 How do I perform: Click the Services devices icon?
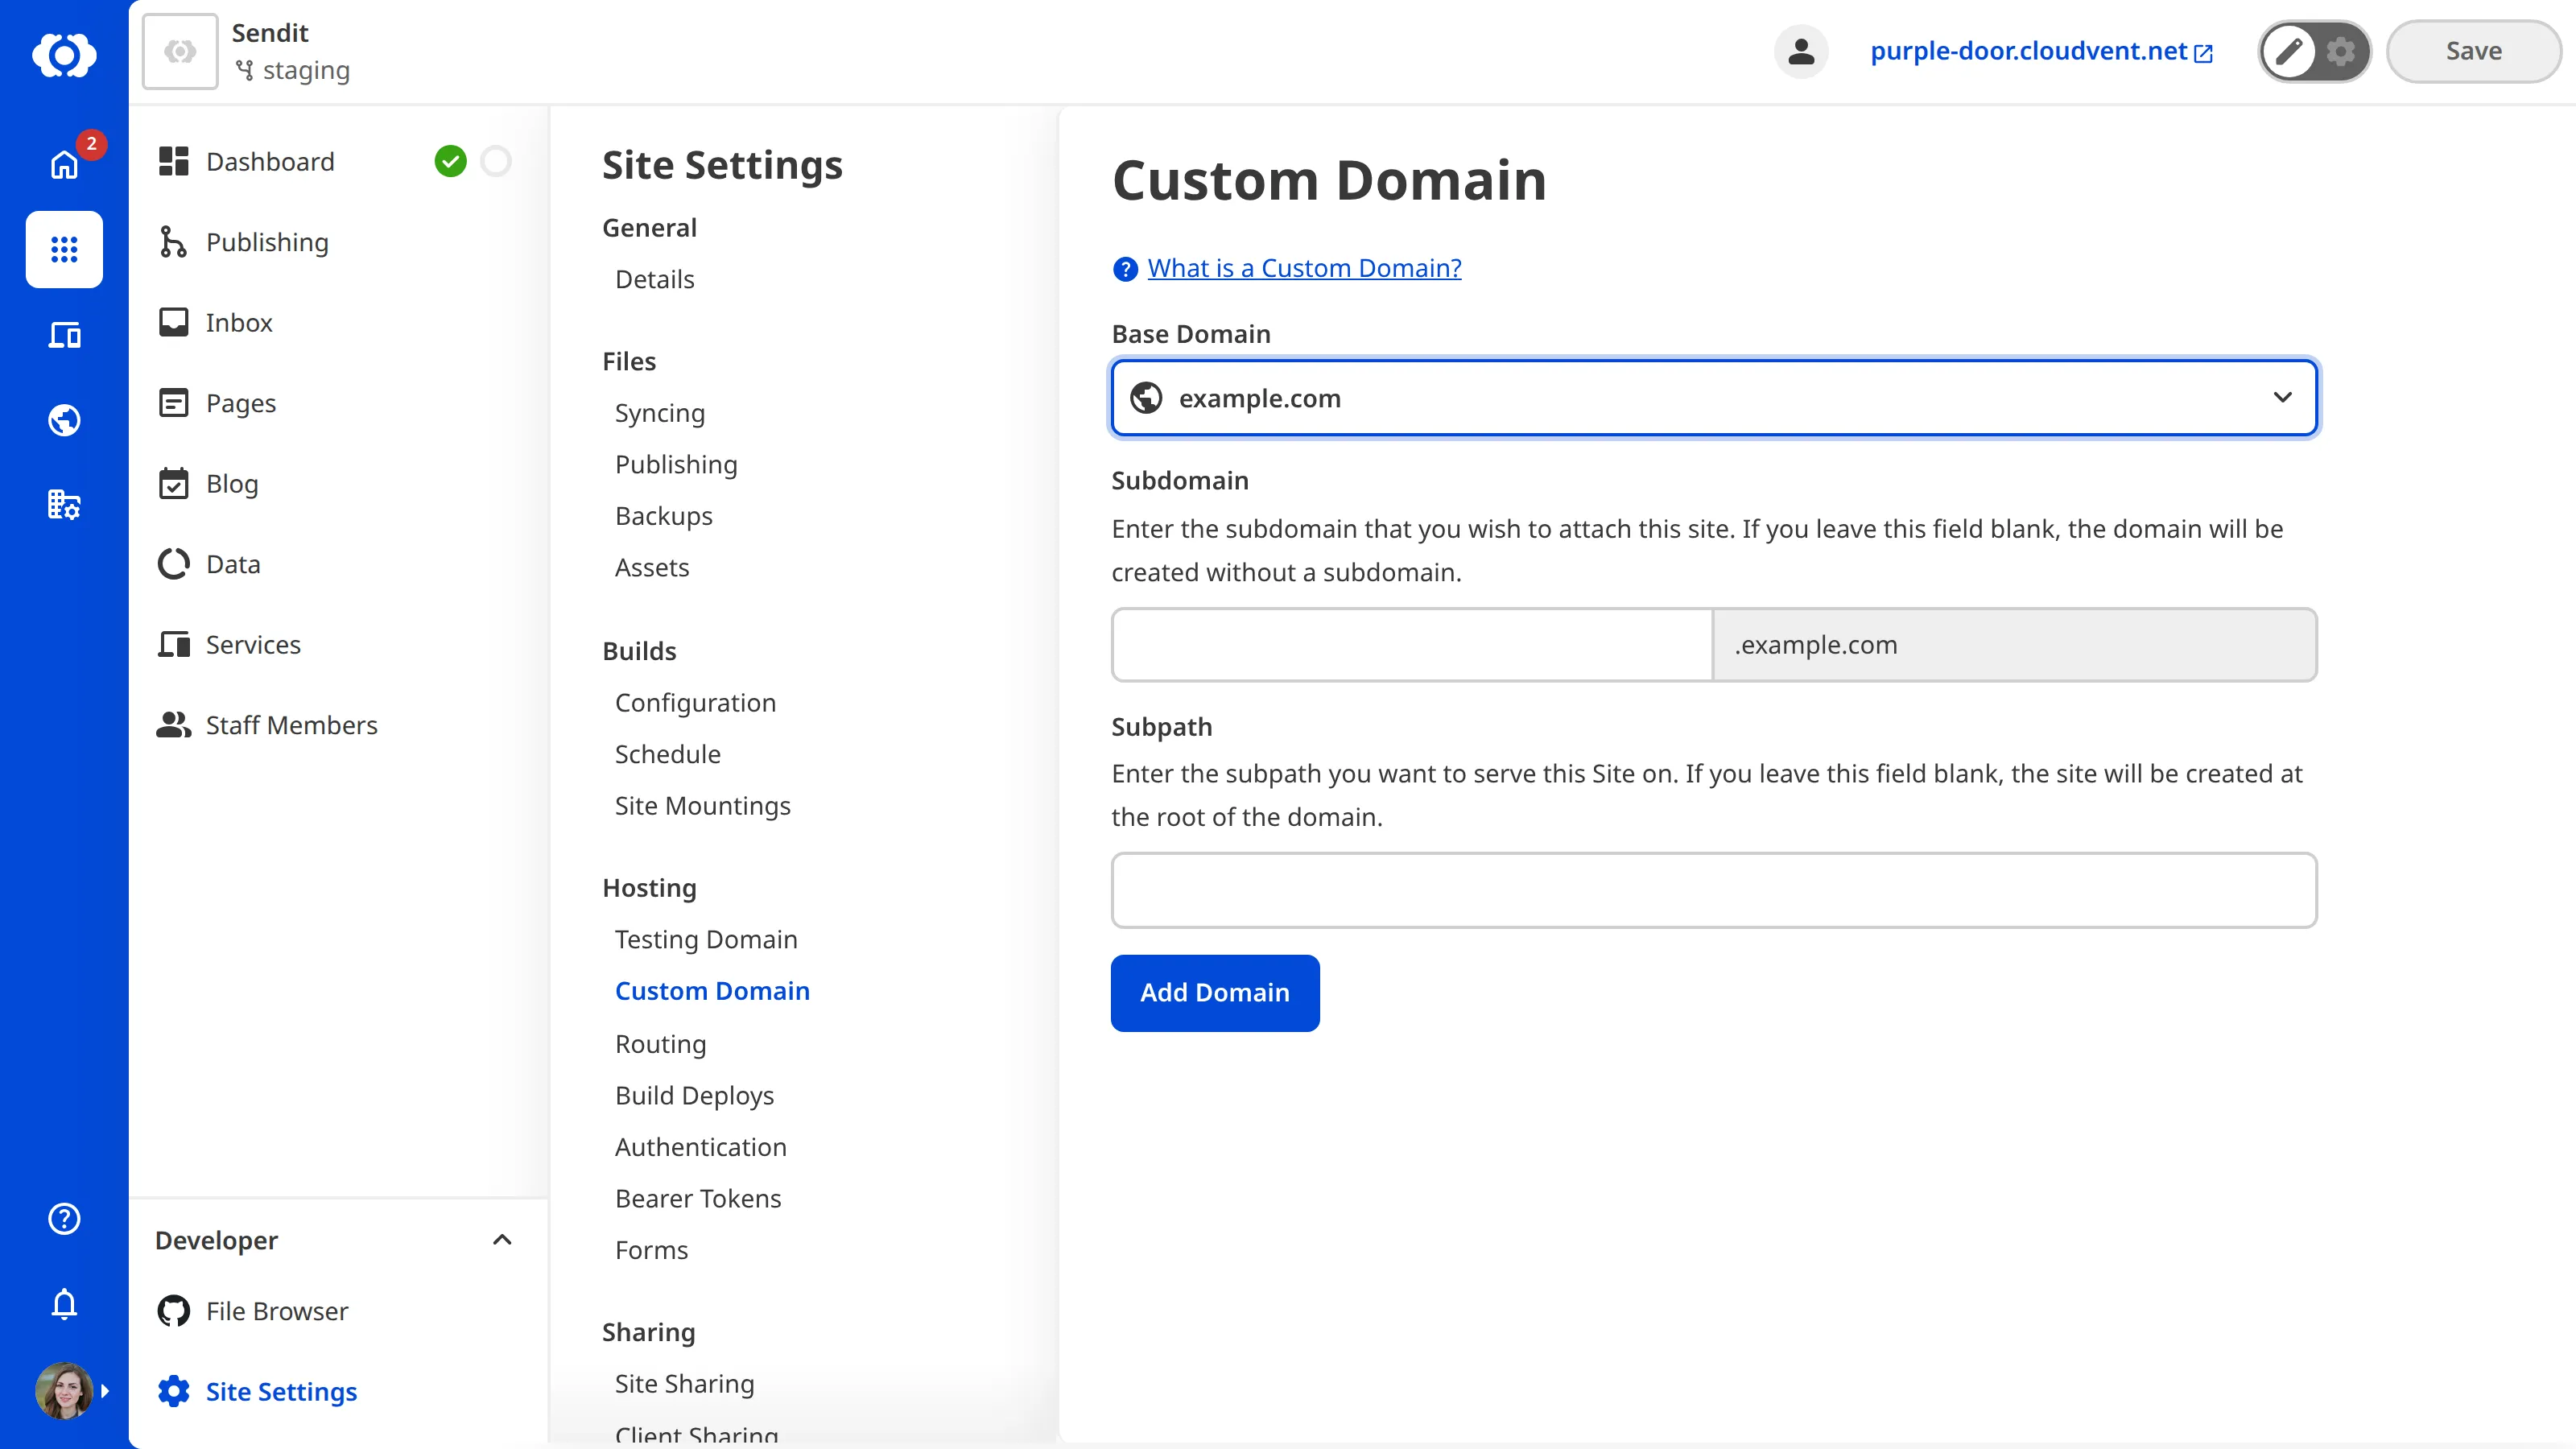173,644
